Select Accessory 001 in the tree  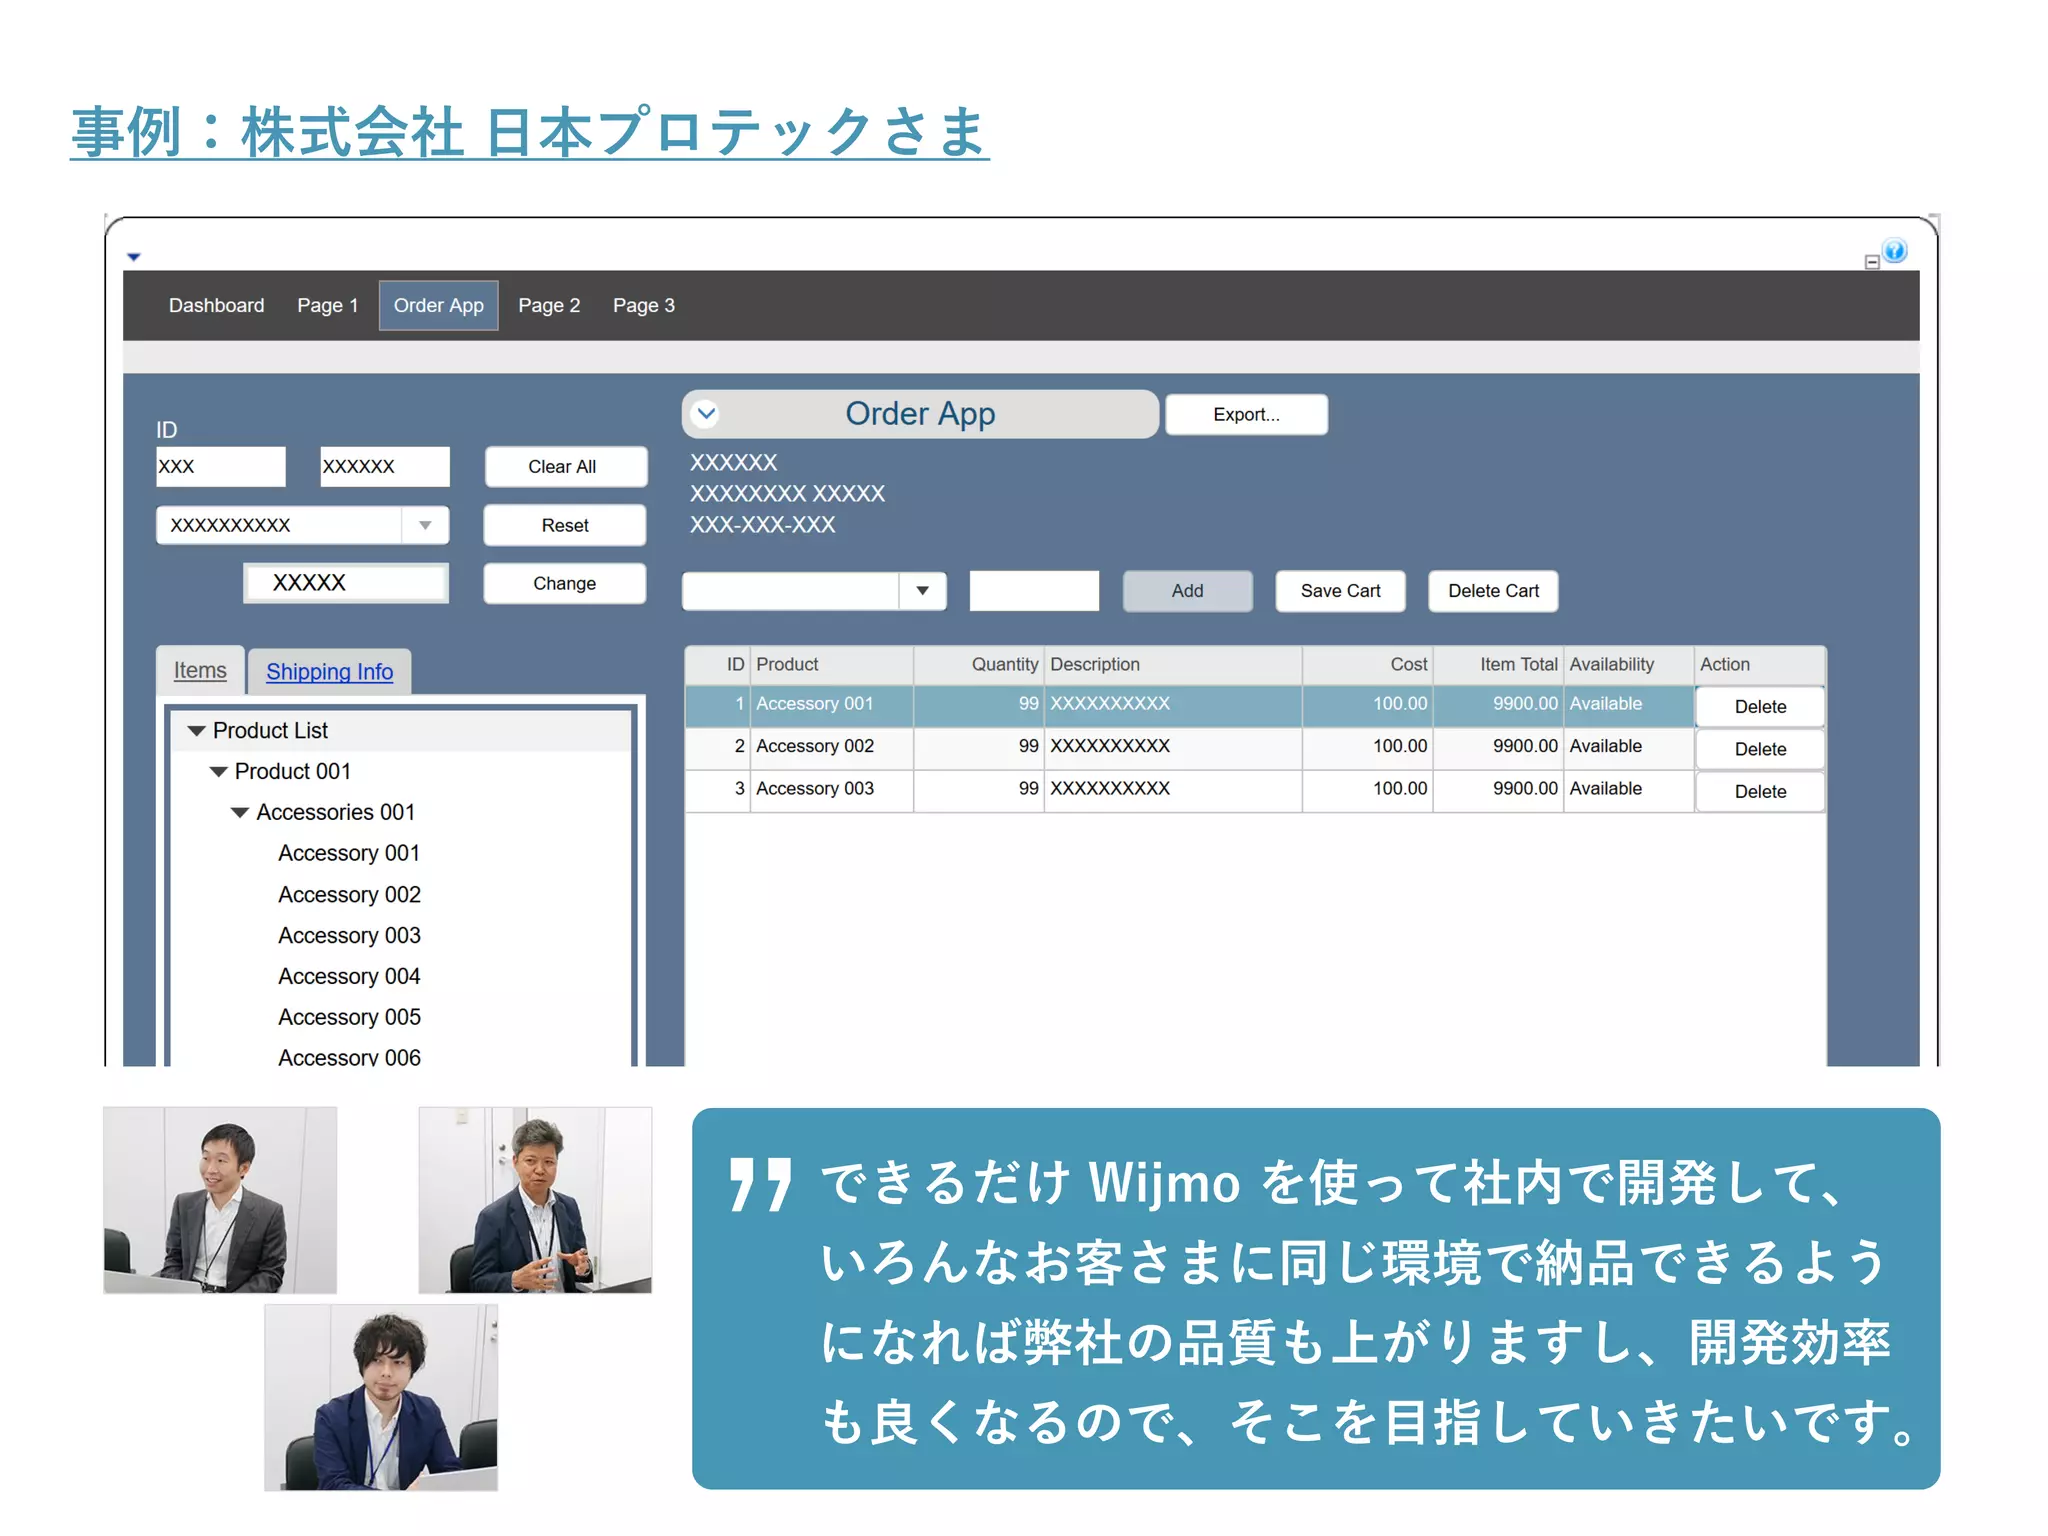[349, 853]
